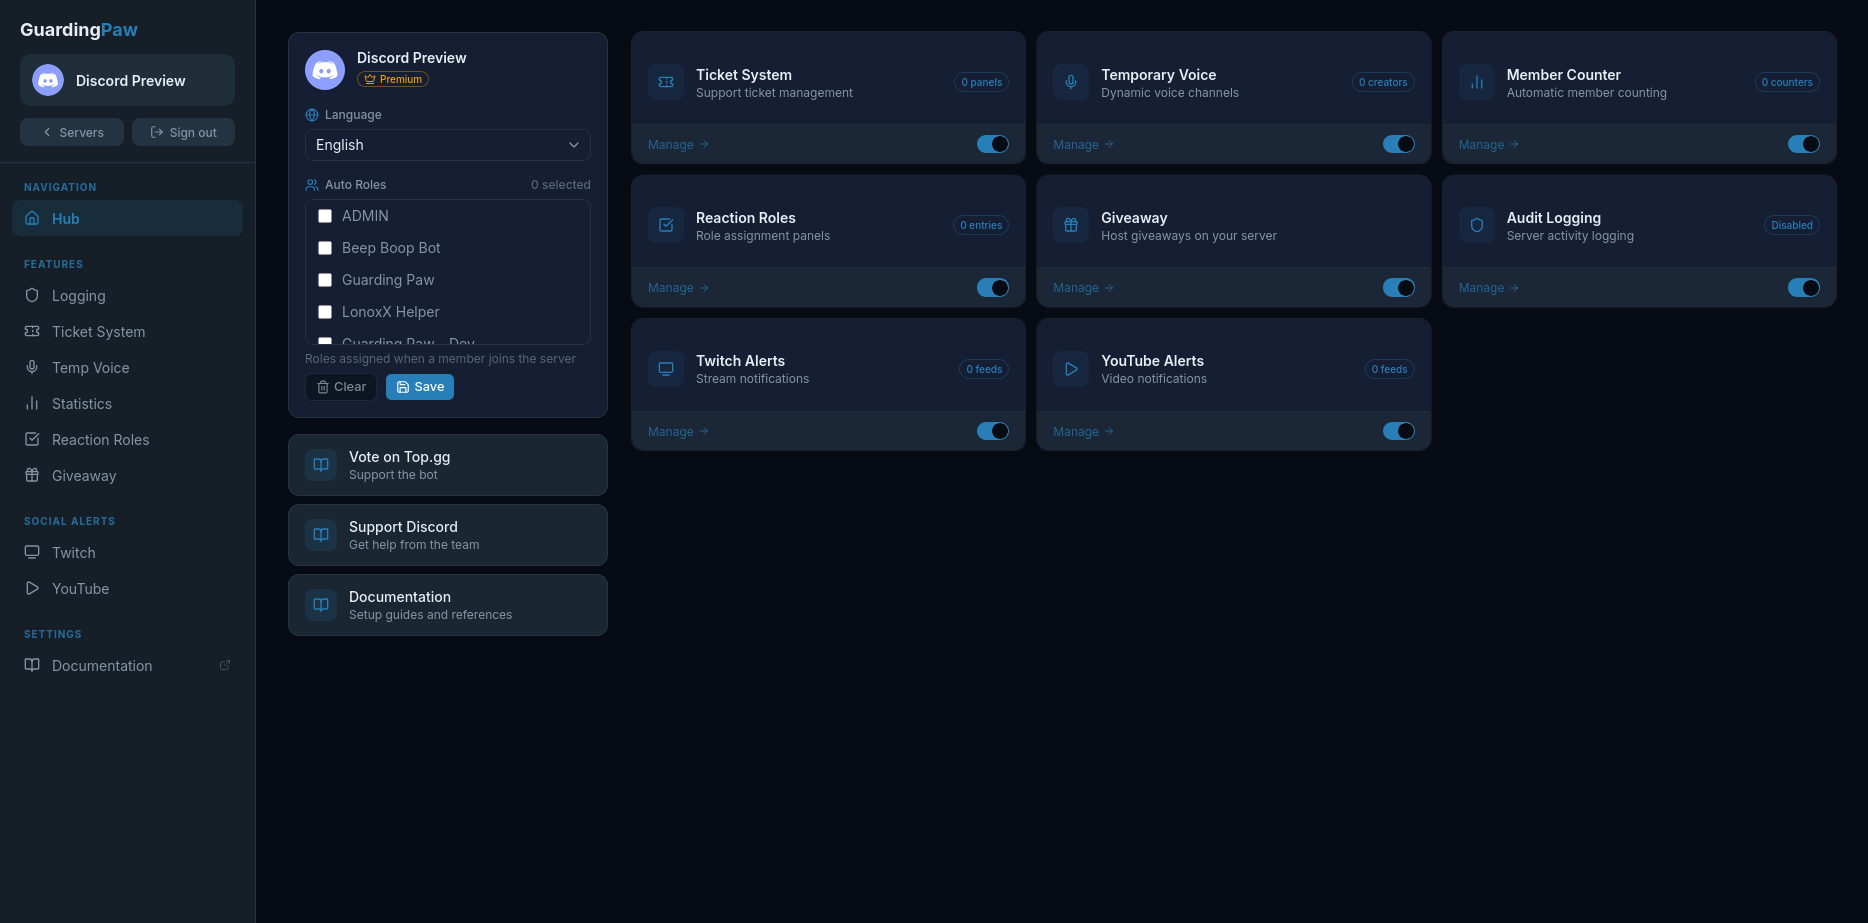Click the gift icon beside sidebar Giveaway
This screenshot has height=923, width=1868.
pos(32,475)
